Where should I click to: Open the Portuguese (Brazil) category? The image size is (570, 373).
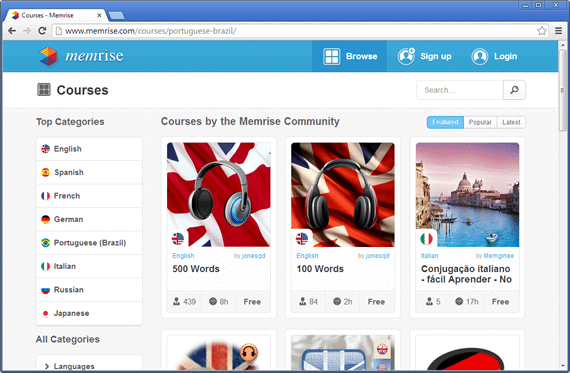click(89, 243)
